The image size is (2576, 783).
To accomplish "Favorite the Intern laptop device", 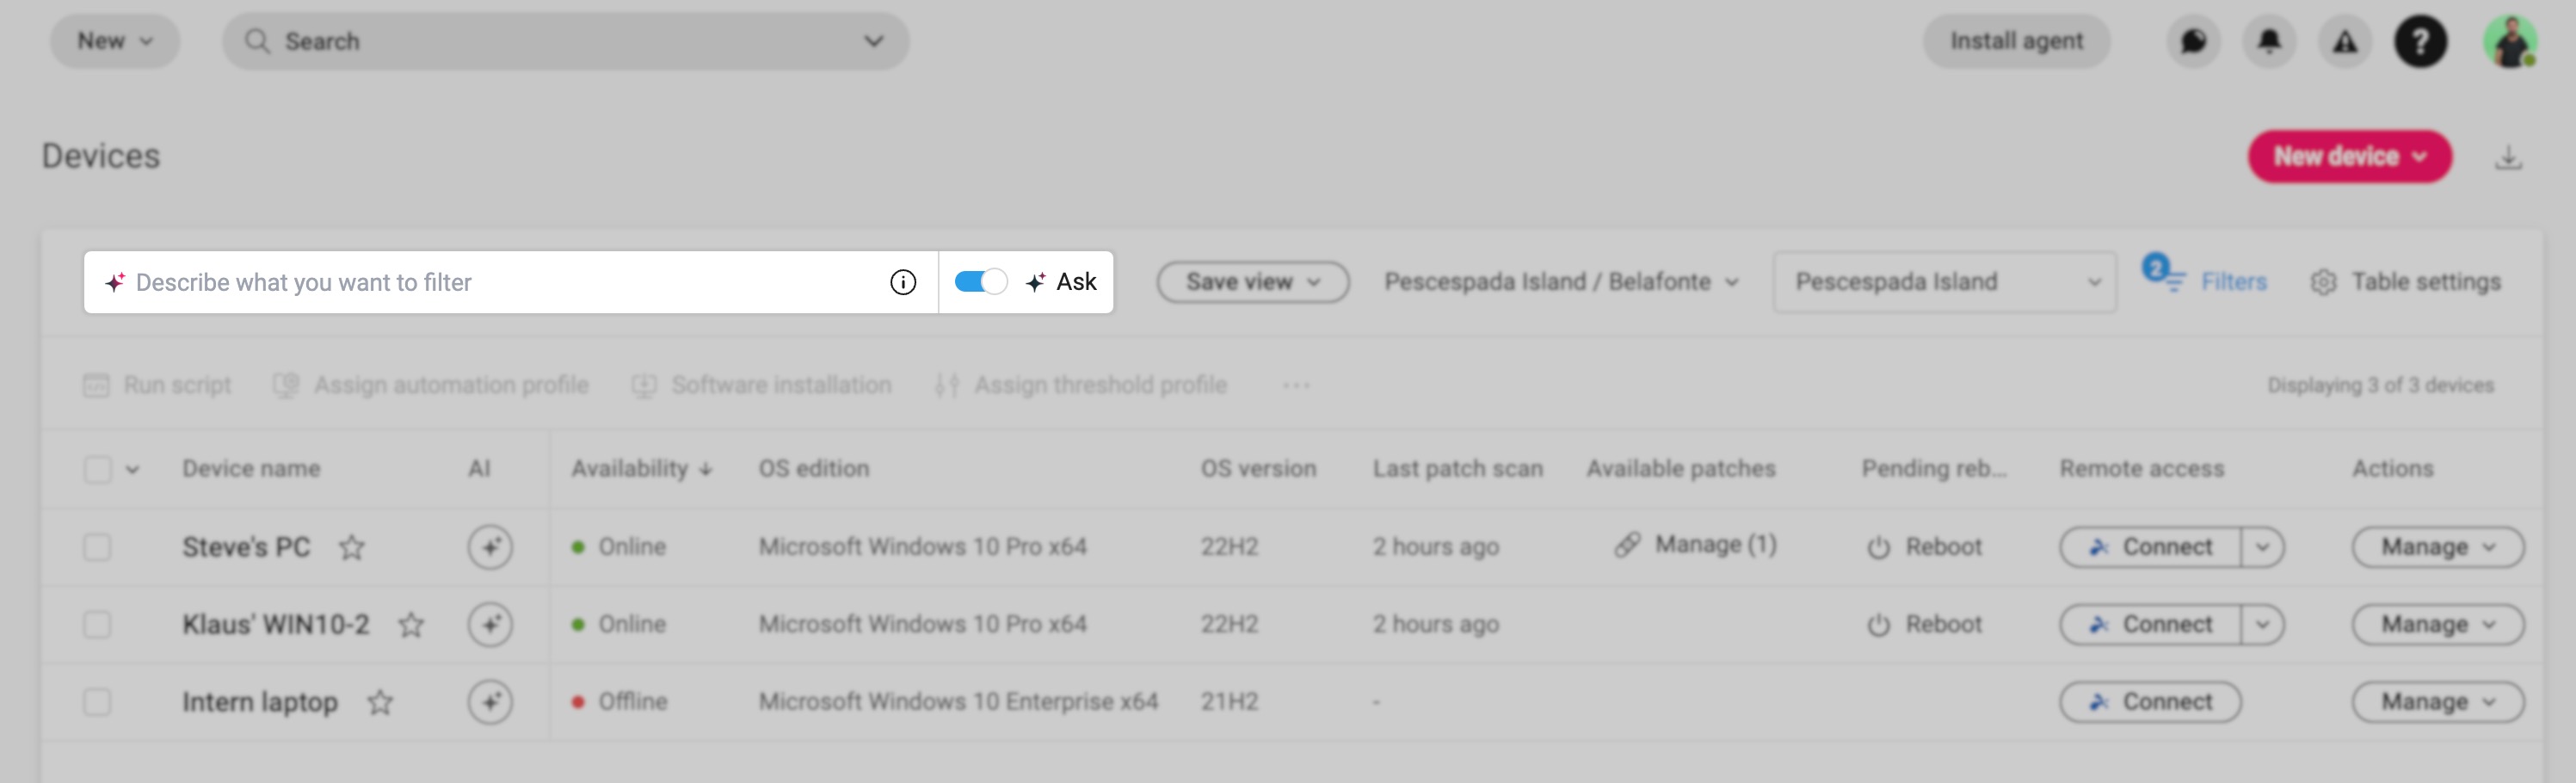I will click(380, 703).
